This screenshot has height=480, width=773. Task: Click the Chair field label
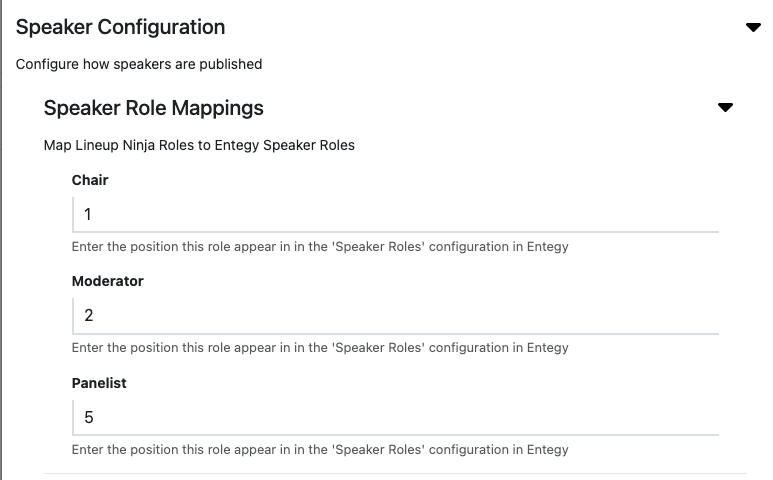90,180
